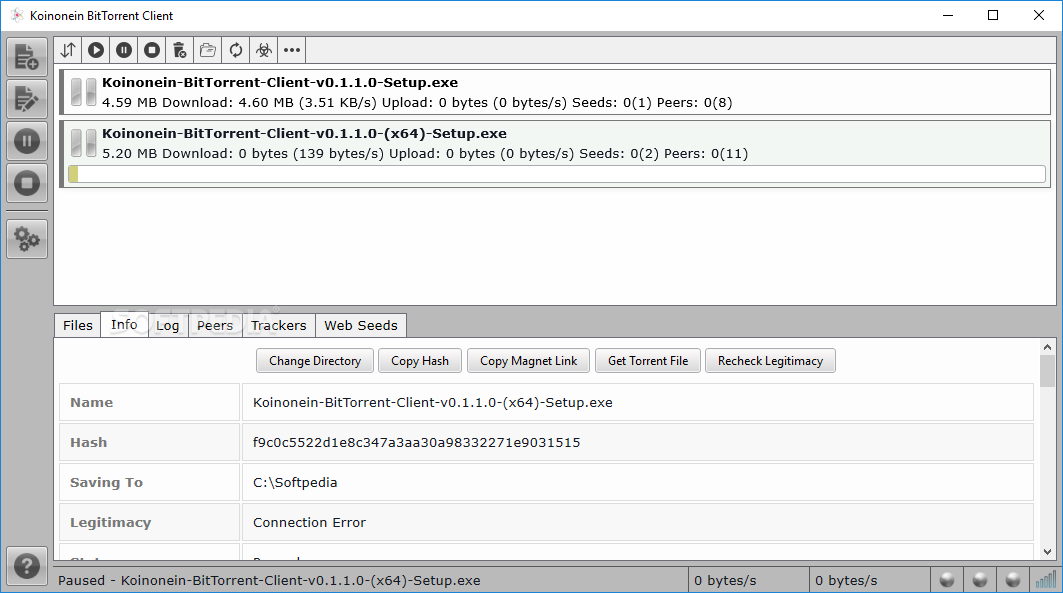Switch to the Info tab
The height and width of the screenshot is (593, 1063).
click(124, 325)
